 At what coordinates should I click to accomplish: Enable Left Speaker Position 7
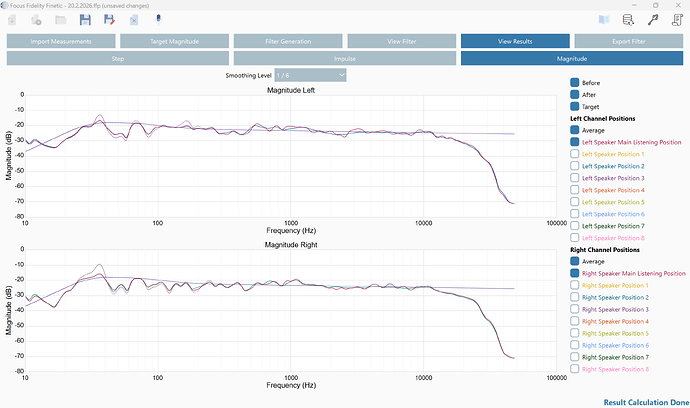[x=575, y=225]
